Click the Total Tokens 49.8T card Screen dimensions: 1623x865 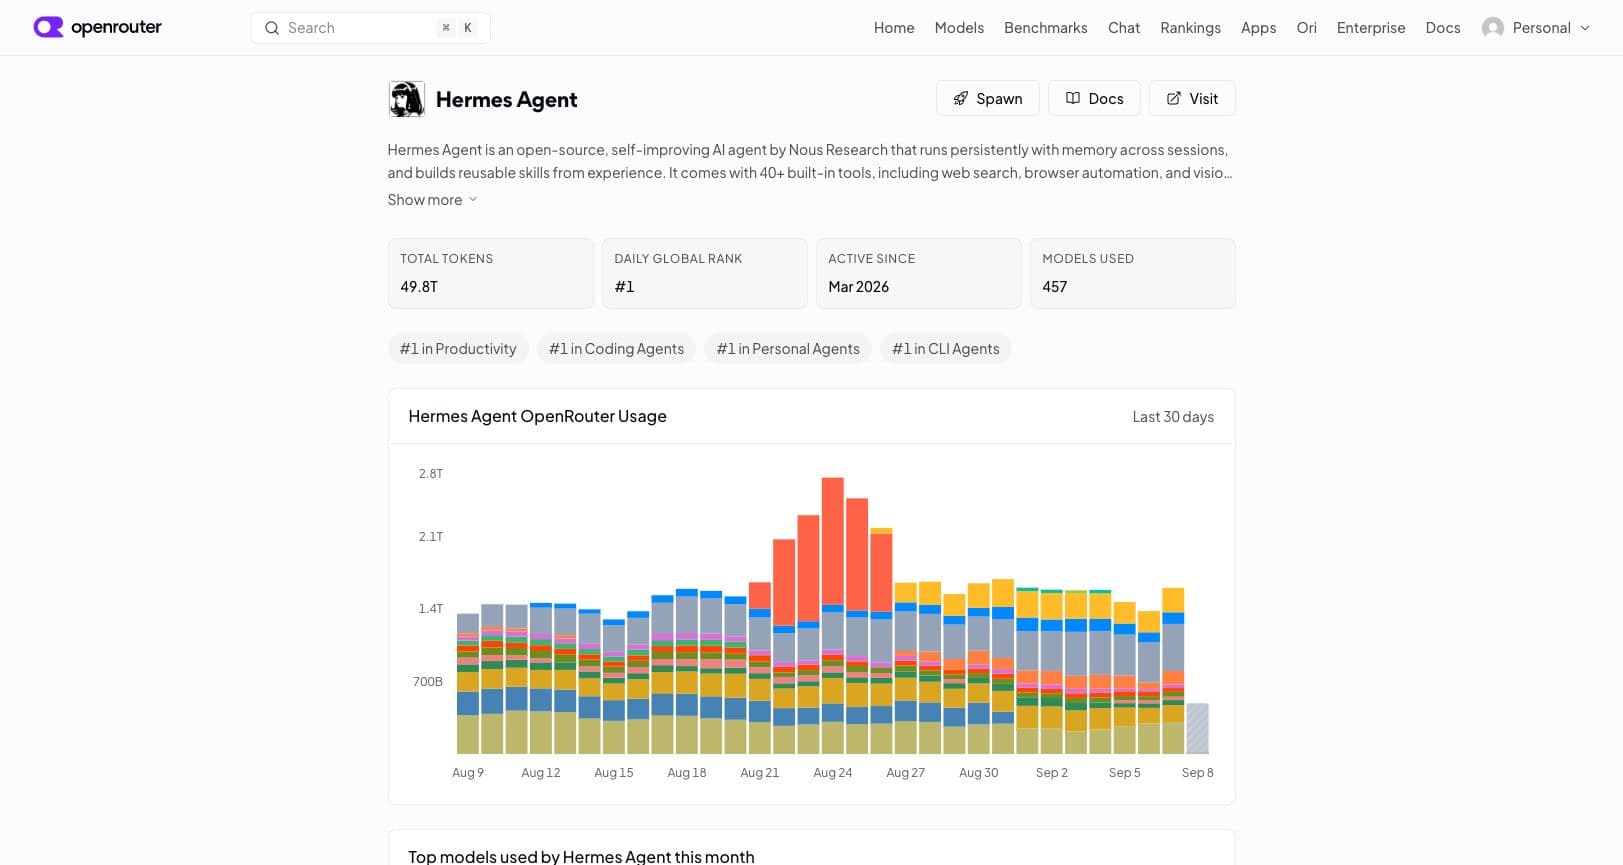coord(490,273)
